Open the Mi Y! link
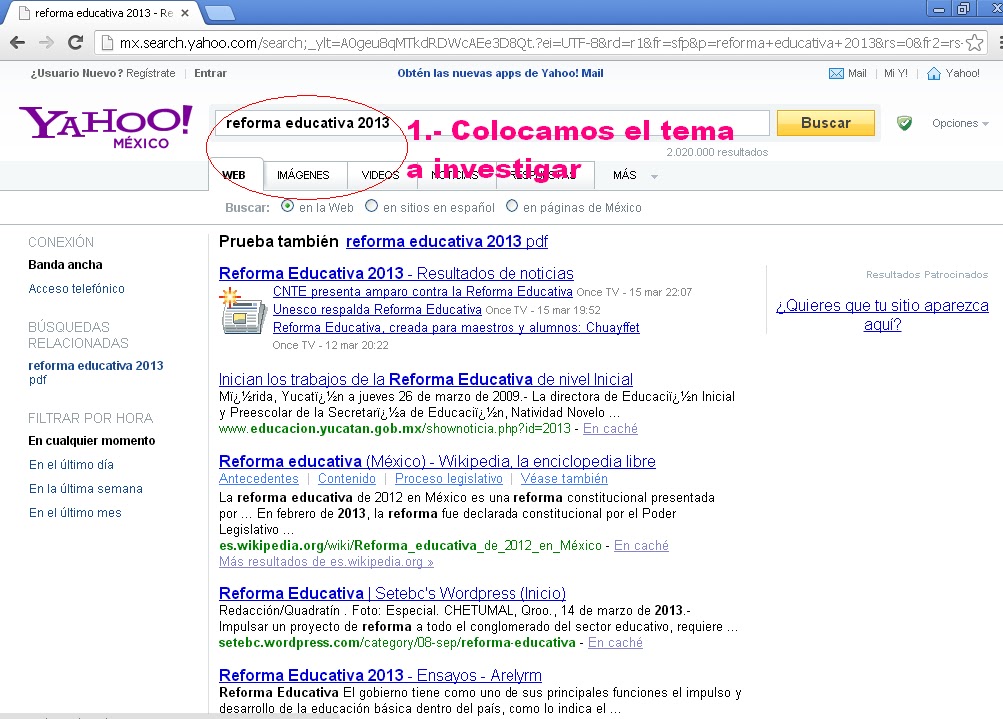Viewport: 1003px width, 719px height. click(896, 74)
